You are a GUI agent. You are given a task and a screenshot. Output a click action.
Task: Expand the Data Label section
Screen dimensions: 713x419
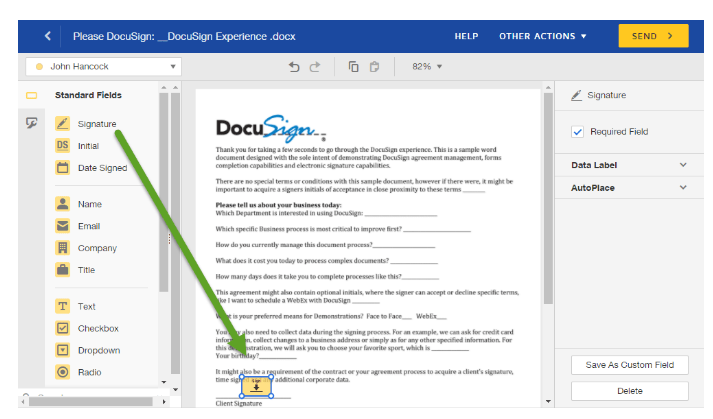(x=629, y=165)
